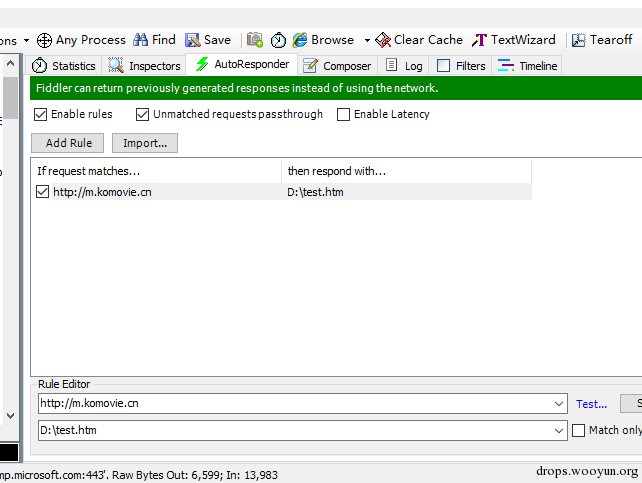Click the stopwatch timer toolbar icon
Viewport: 642px width, 483px height.
[x=278, y=40]
